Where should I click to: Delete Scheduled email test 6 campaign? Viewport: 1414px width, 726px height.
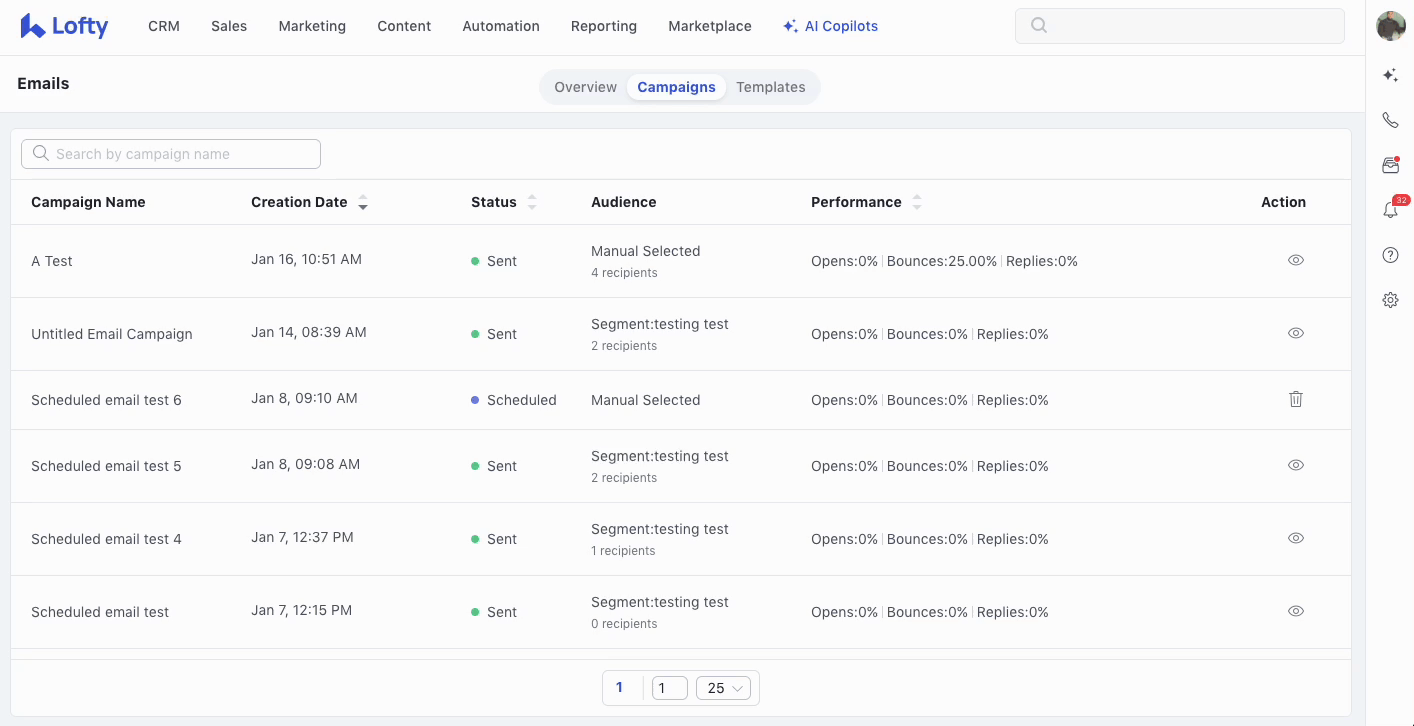pos(1295,400)
